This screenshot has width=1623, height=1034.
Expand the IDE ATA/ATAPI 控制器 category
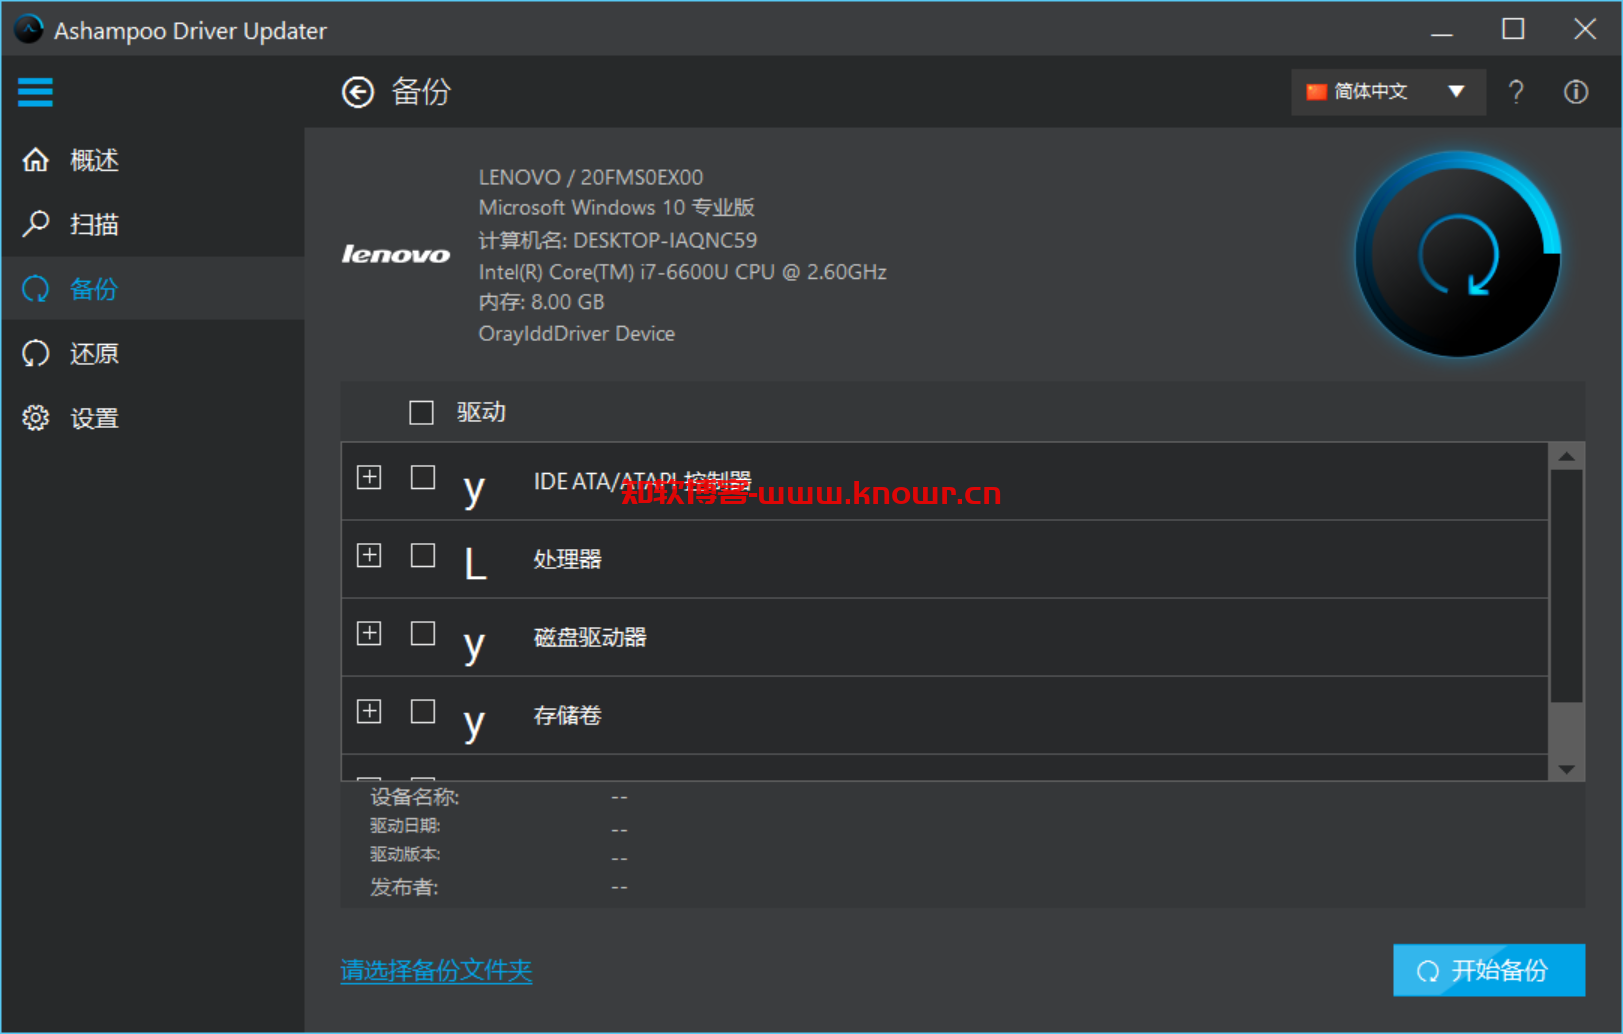(x=369, y=477)
